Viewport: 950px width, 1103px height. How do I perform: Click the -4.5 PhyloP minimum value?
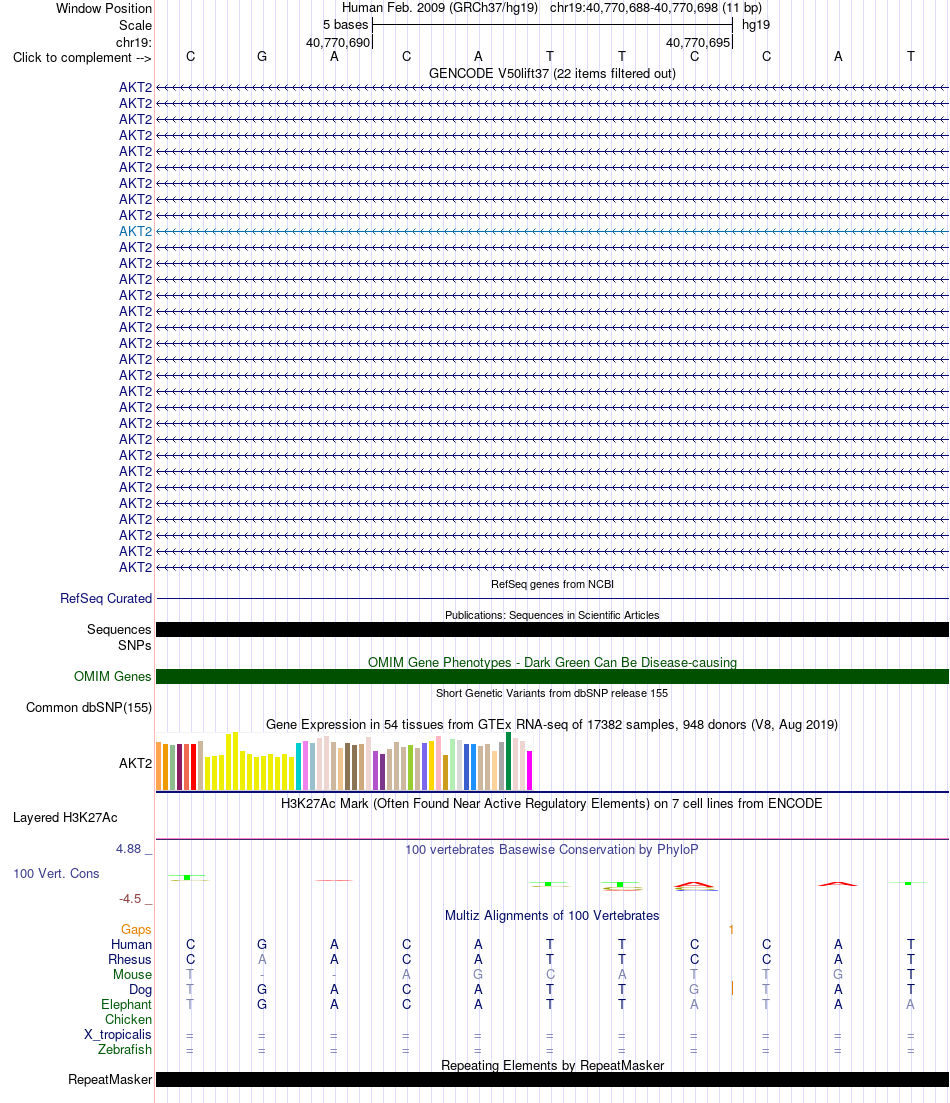(129, 899)
